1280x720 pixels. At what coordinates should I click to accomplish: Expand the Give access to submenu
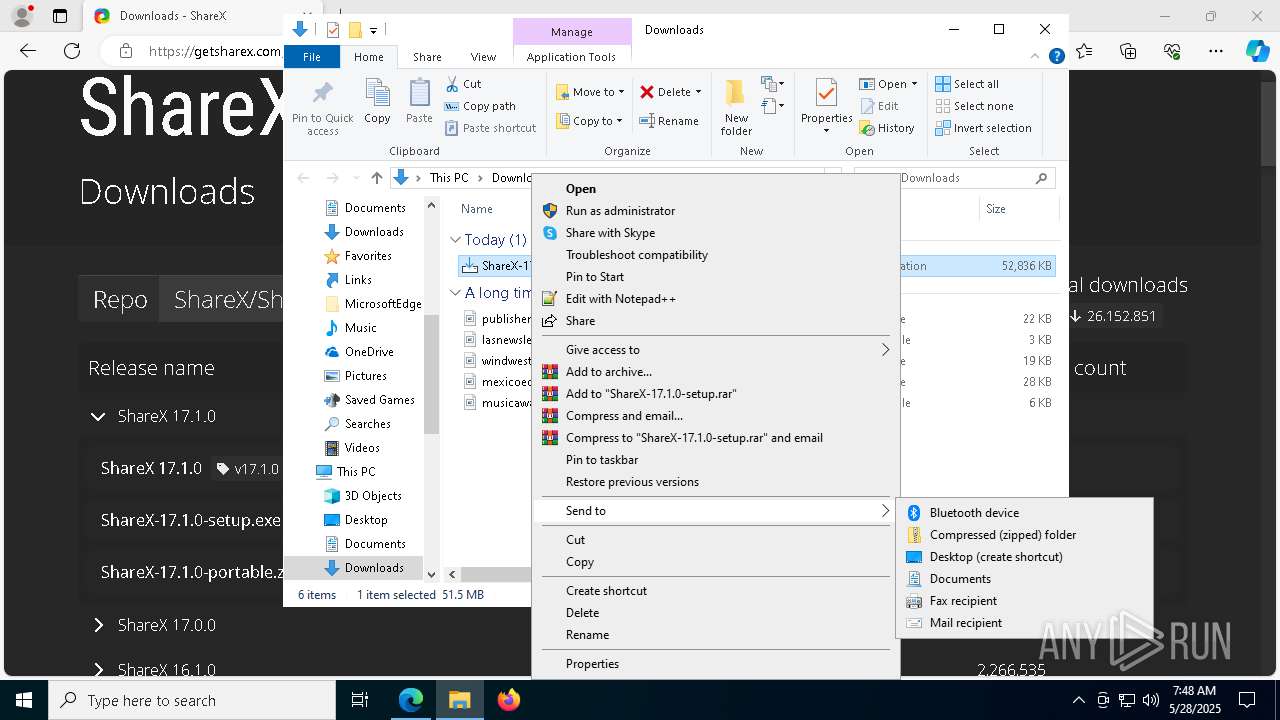(716, 350)
